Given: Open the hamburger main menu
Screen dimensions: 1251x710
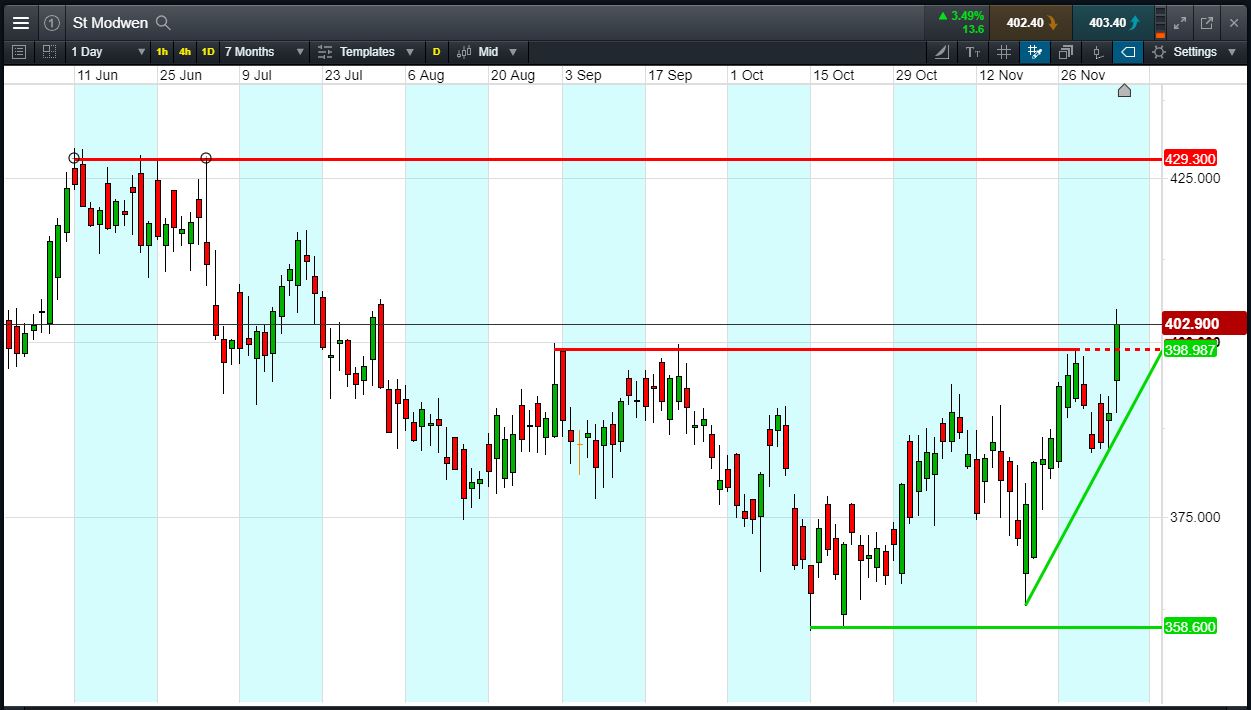Looking at the screenshot, I should coord(20,23).
